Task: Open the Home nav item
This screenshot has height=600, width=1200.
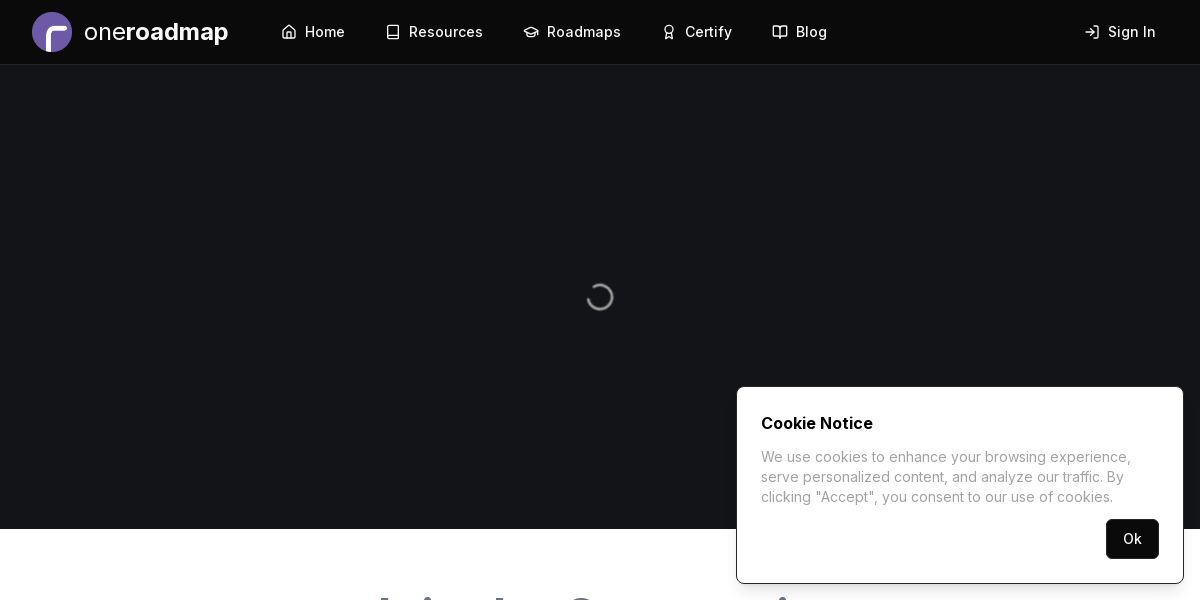Action: point(313,32)
